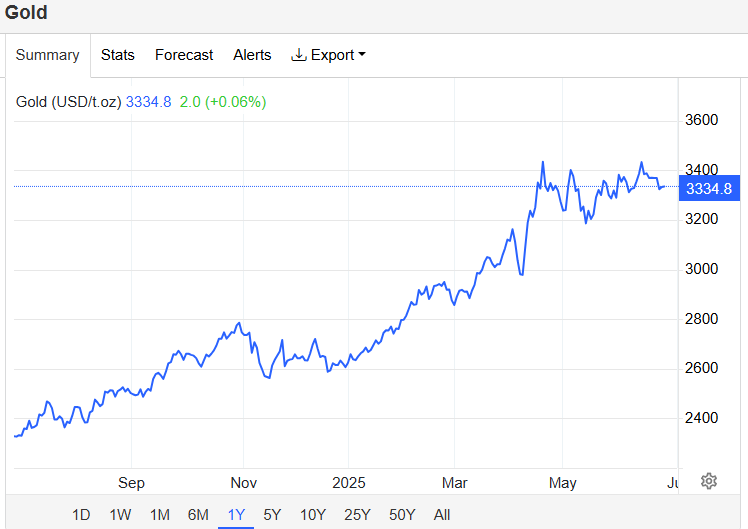Click the Sep x-axis label
Screen dimensions: 748x529
(x=131, y=483)
